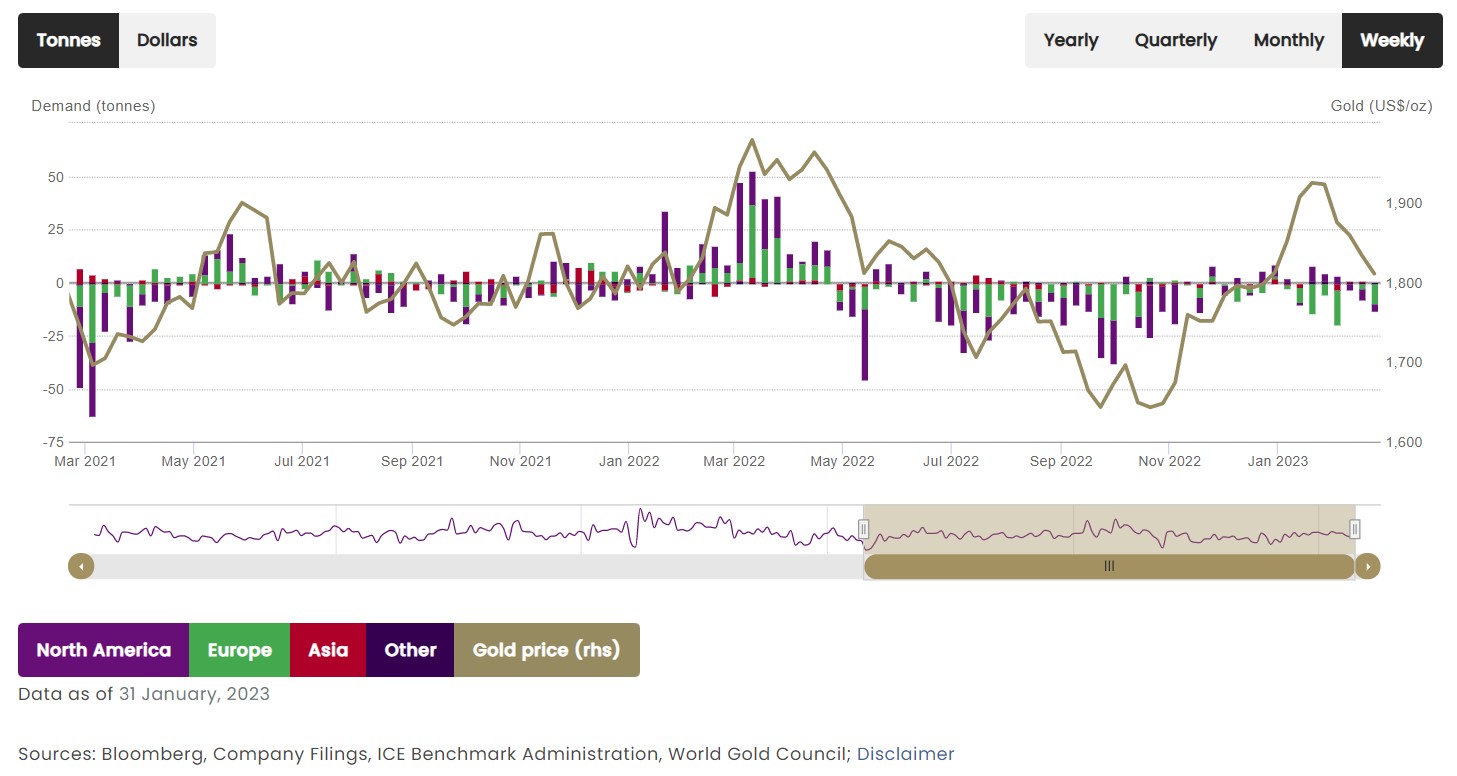Select the Quarterly frequency
1457x776 pixels.
(1175, 40)
